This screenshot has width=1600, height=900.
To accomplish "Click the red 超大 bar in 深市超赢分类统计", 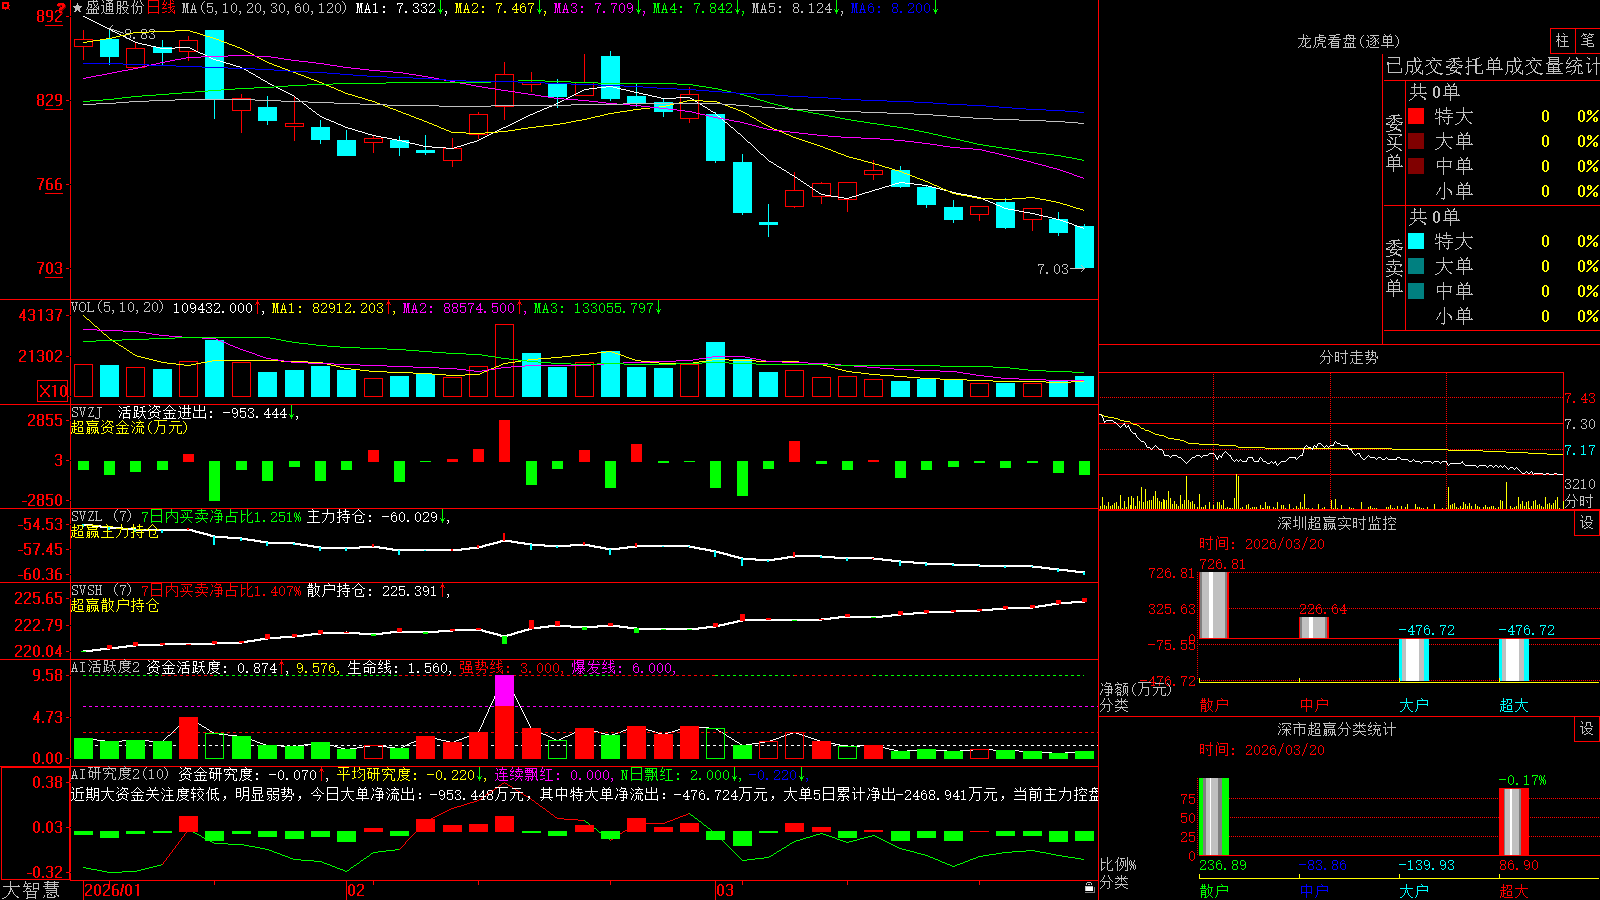I will [1513, 822].
